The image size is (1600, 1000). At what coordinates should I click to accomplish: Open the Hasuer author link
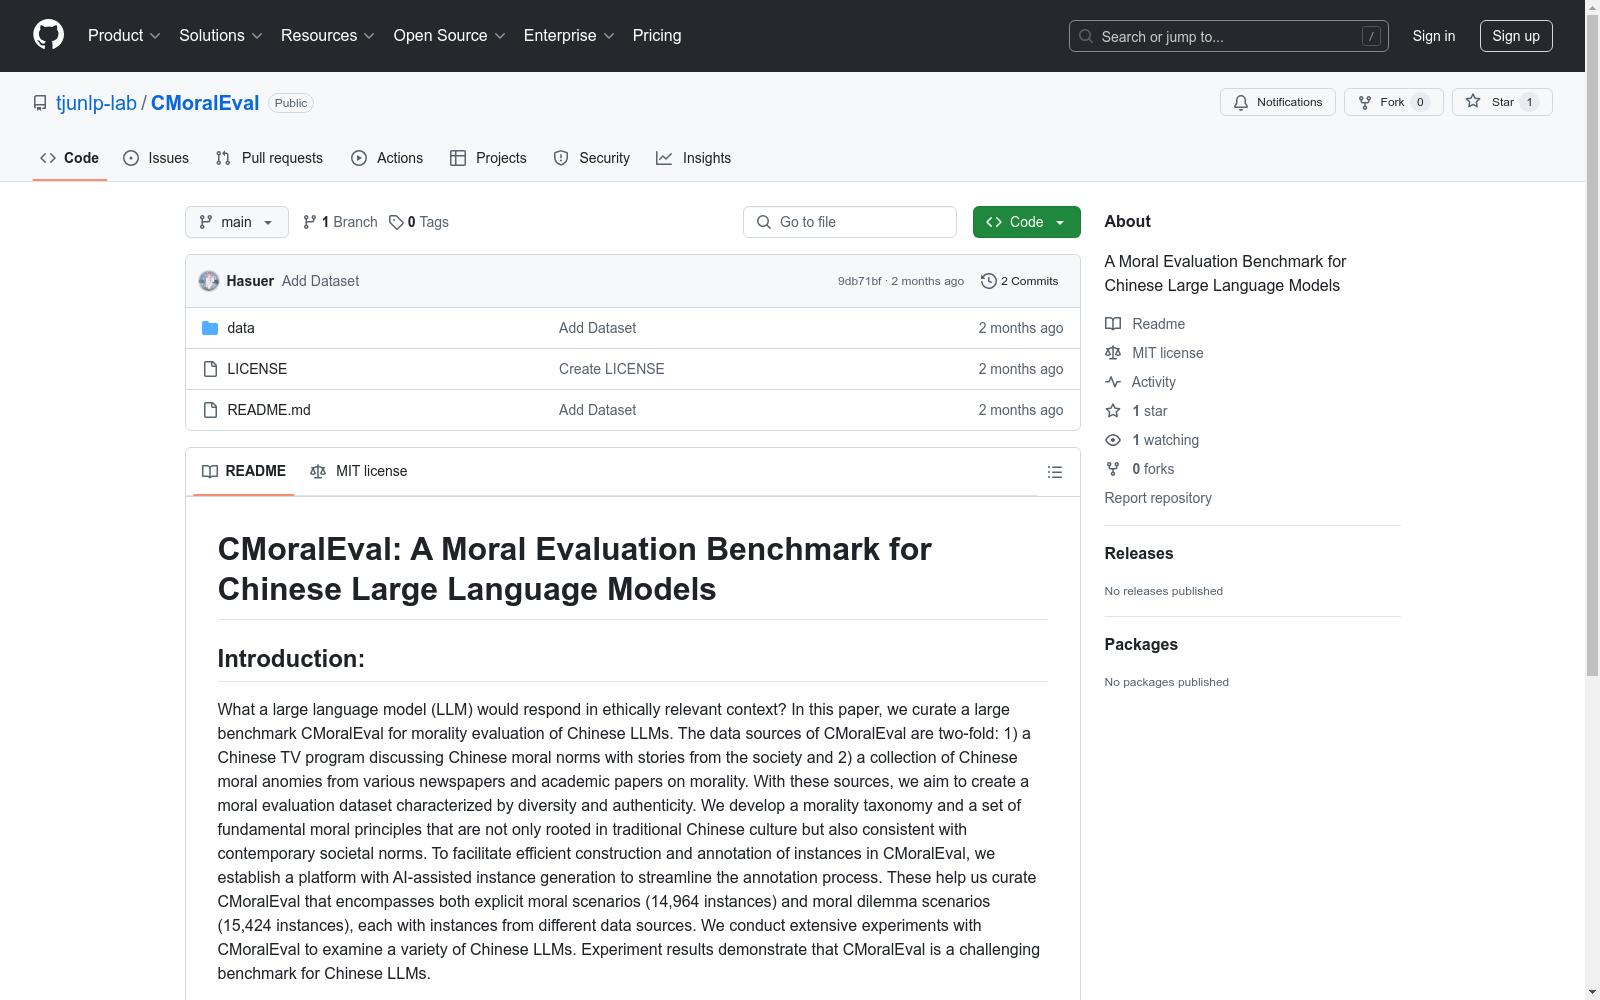coord(250,281)
